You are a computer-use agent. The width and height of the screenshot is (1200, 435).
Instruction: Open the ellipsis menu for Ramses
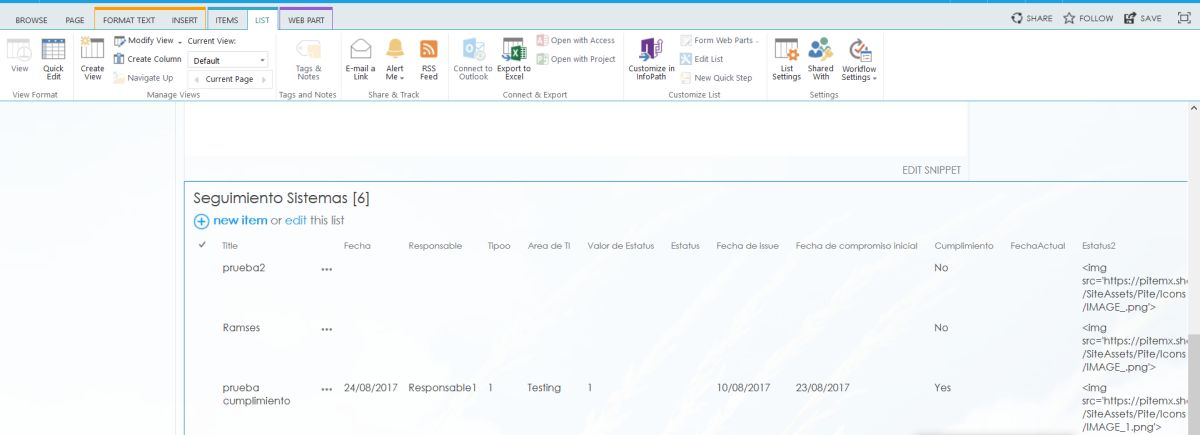point(326,329)
